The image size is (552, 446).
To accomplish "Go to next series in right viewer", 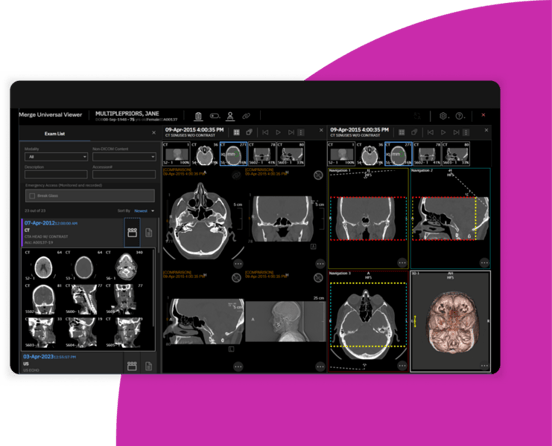I will tap(456, 132).
